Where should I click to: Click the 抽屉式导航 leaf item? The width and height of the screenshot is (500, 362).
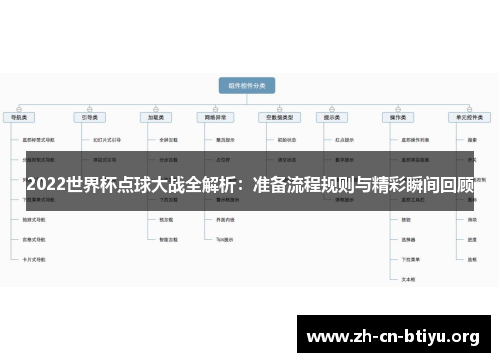click(34, 220)
